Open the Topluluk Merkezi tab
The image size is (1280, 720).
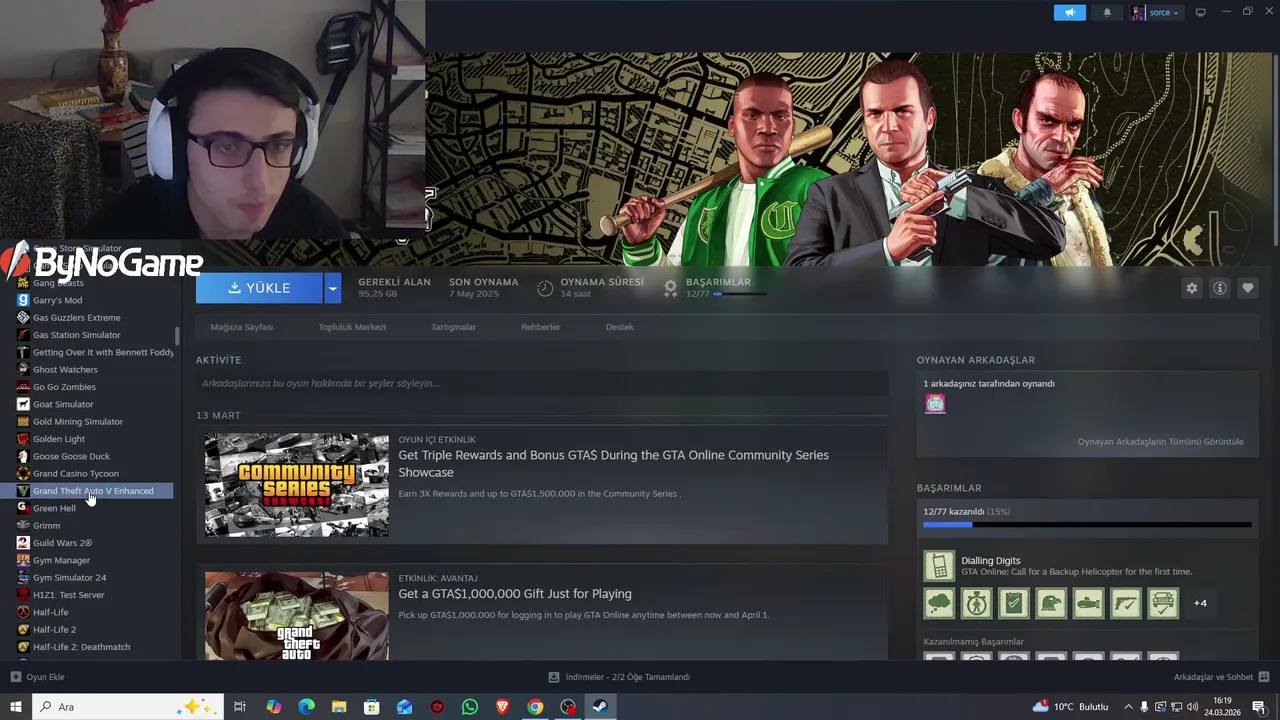coord(352,327)
